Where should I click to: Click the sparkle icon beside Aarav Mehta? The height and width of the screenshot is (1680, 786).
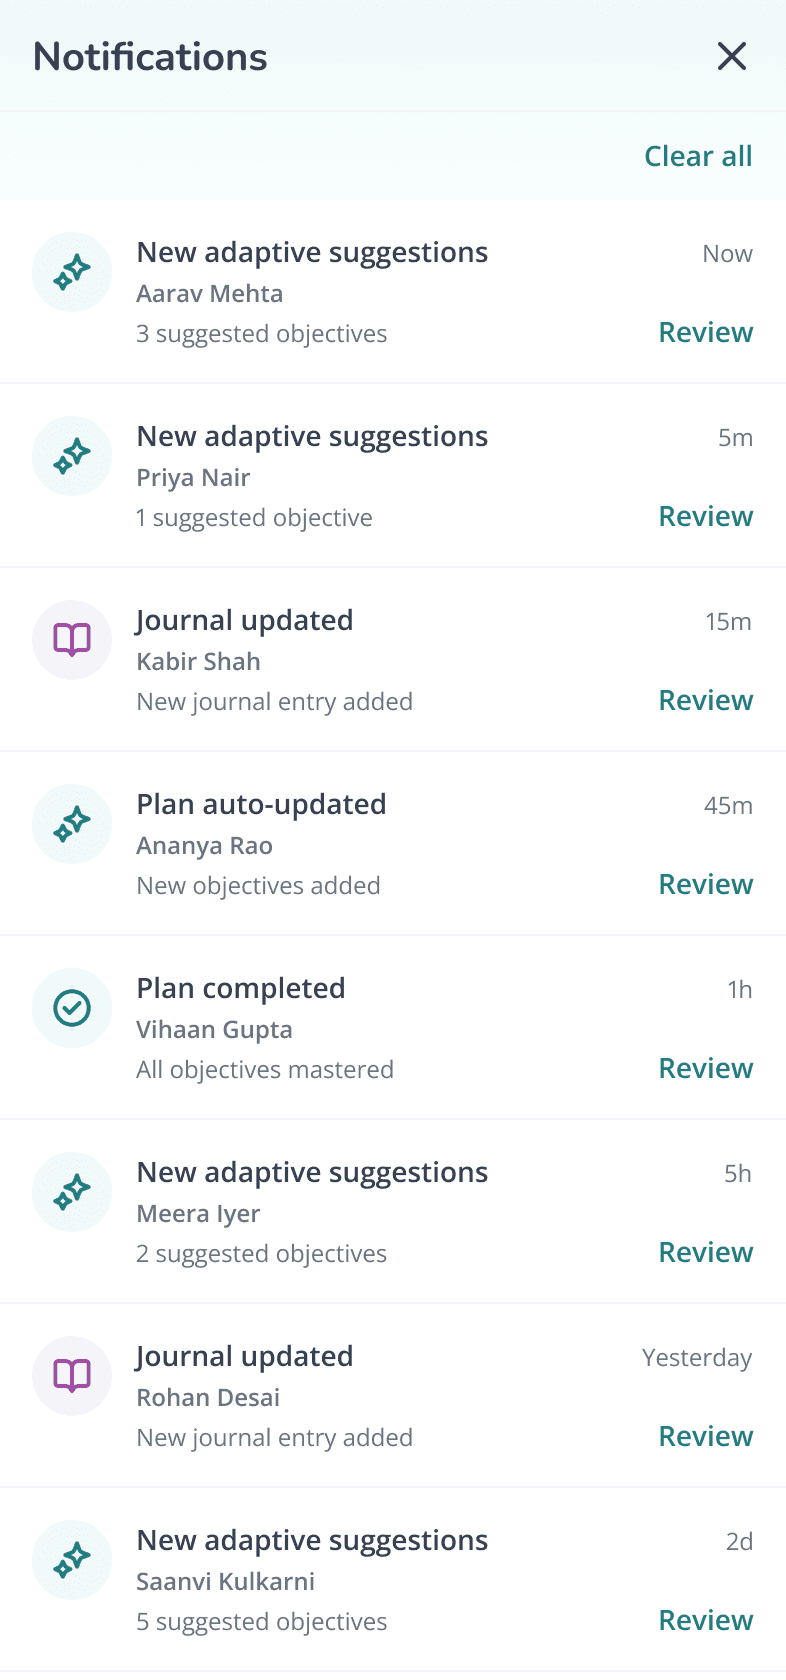(72, 272)
